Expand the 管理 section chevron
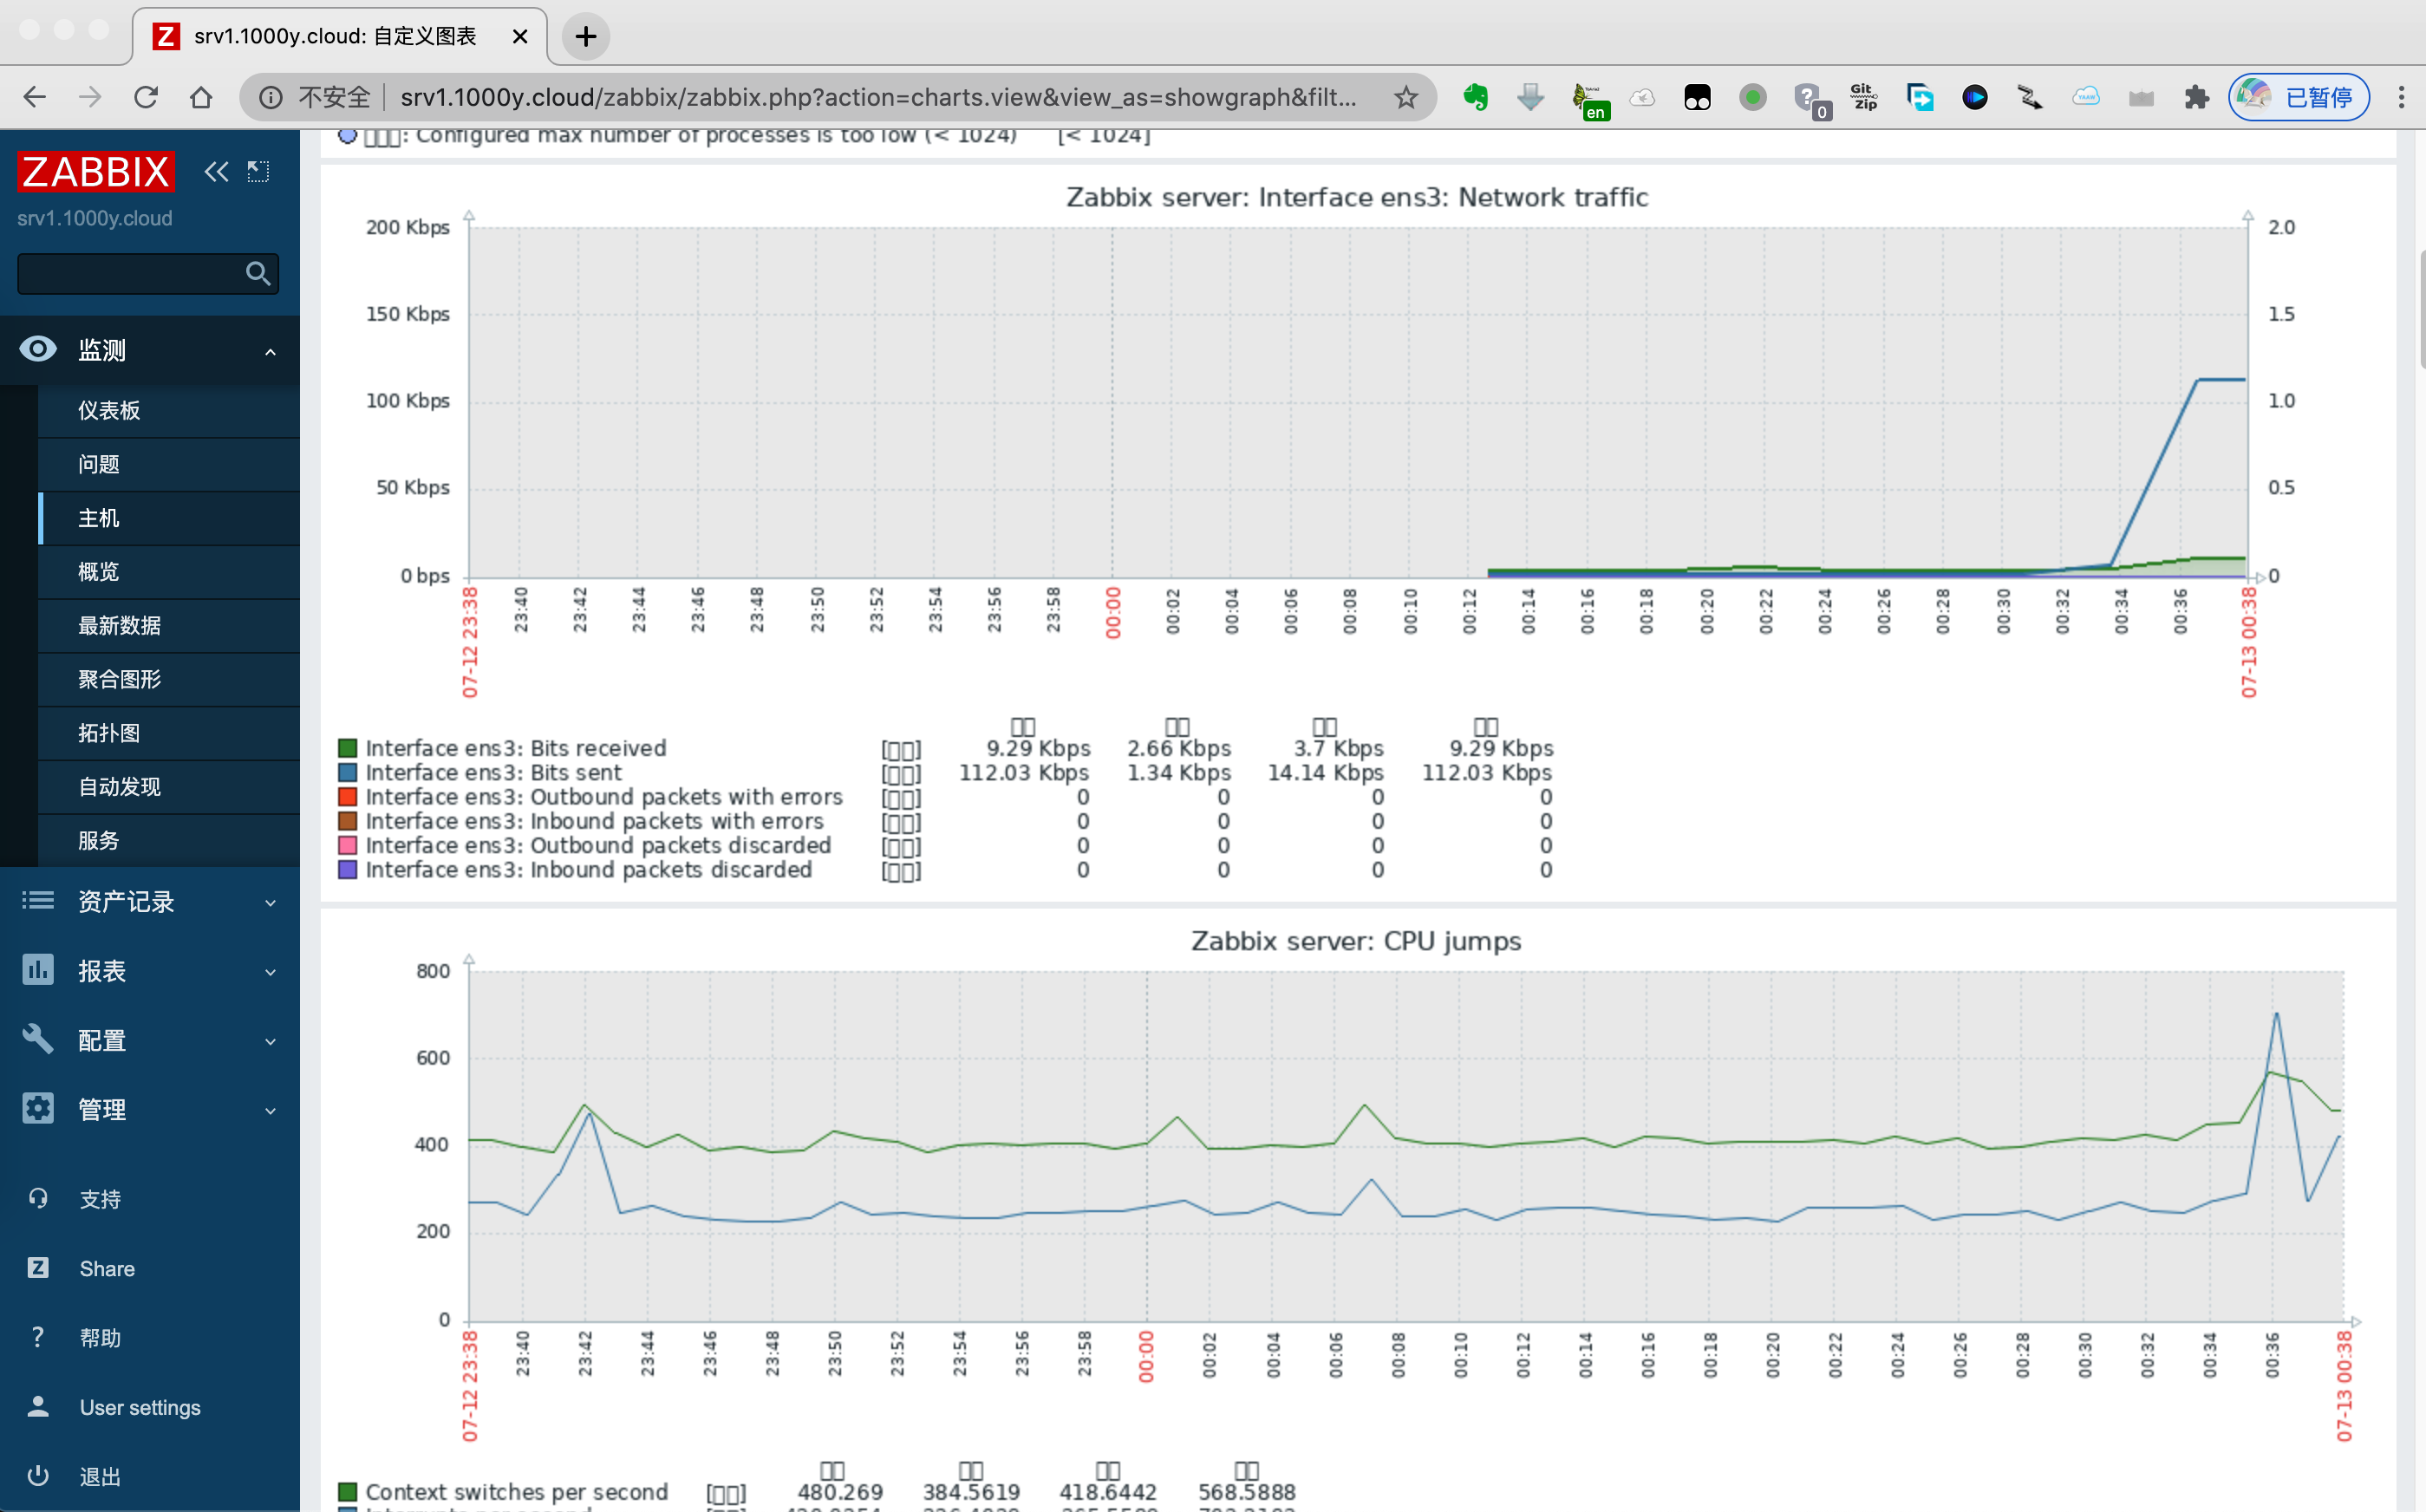This screenshot has width=2426, height=1512. (270, 1111)
